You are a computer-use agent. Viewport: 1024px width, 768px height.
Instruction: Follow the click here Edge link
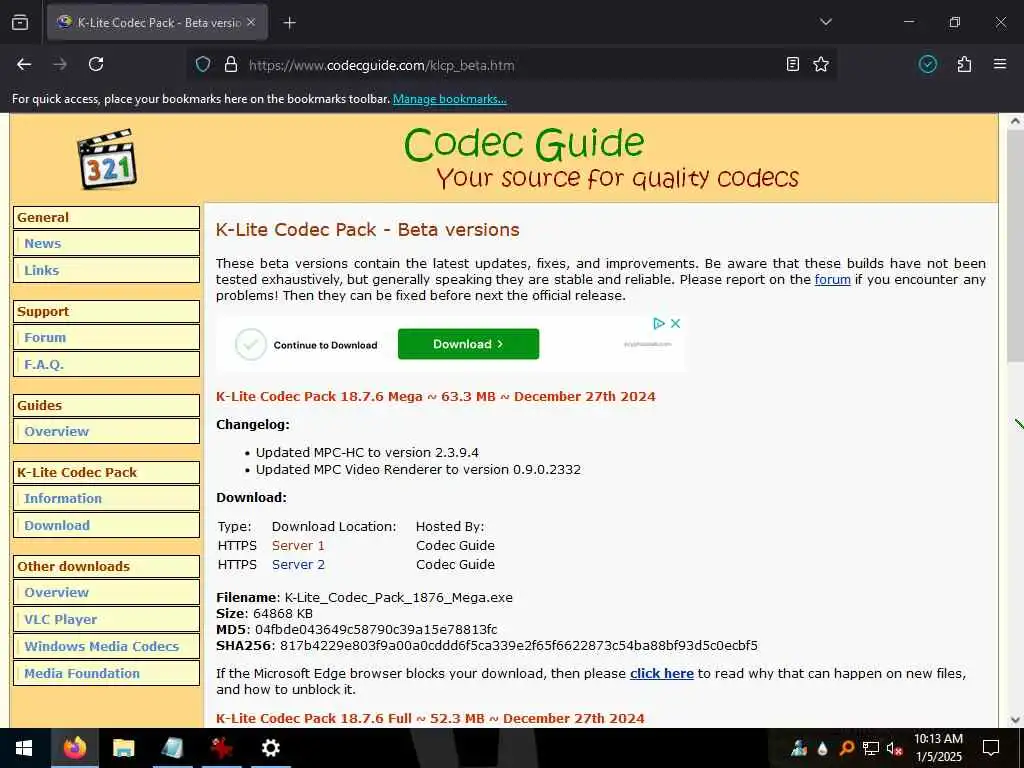662,673
